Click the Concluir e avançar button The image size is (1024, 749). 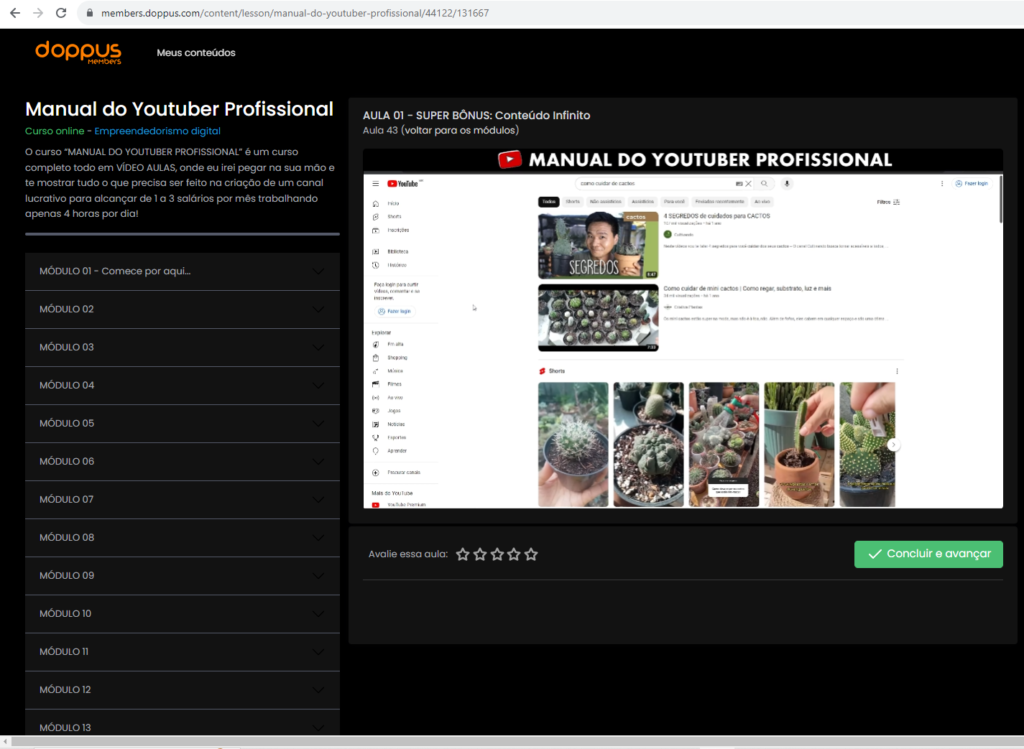pyautogui.click(x=928, y=554)
